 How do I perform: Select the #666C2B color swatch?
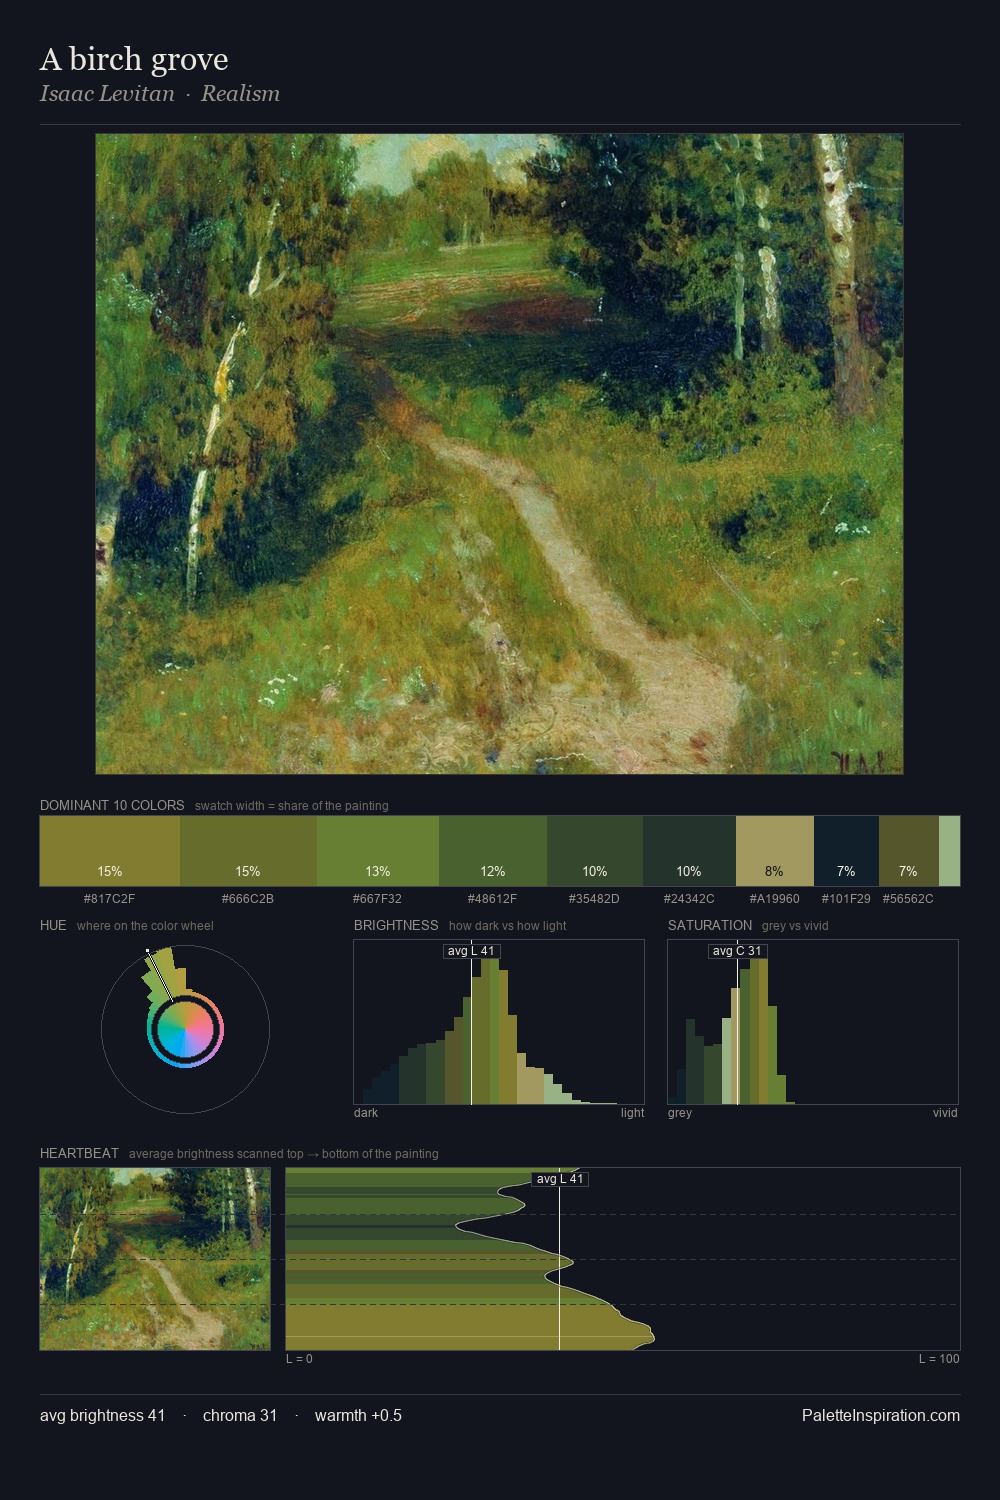click(248, 851)
